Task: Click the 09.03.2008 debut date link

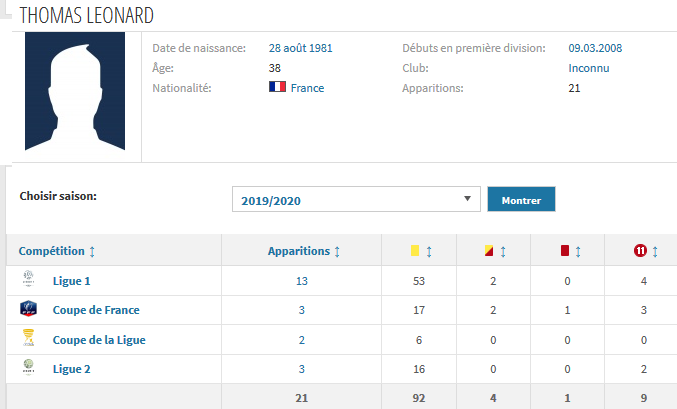Action: tap(596, 47)
